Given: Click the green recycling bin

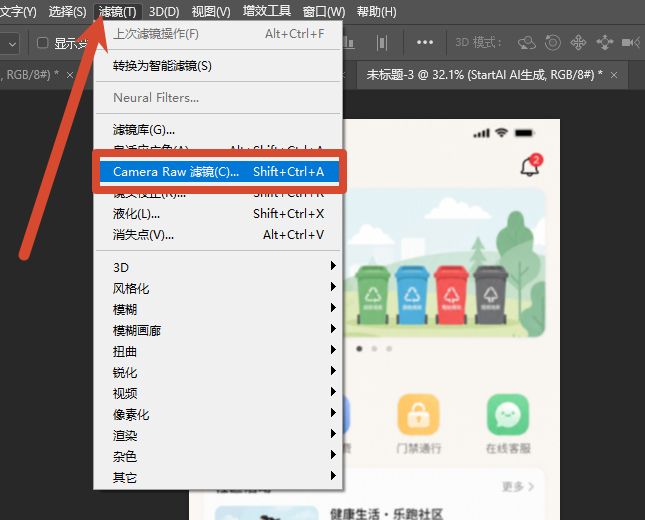Looking at the screenshot, I should click(x=373, y=295).
